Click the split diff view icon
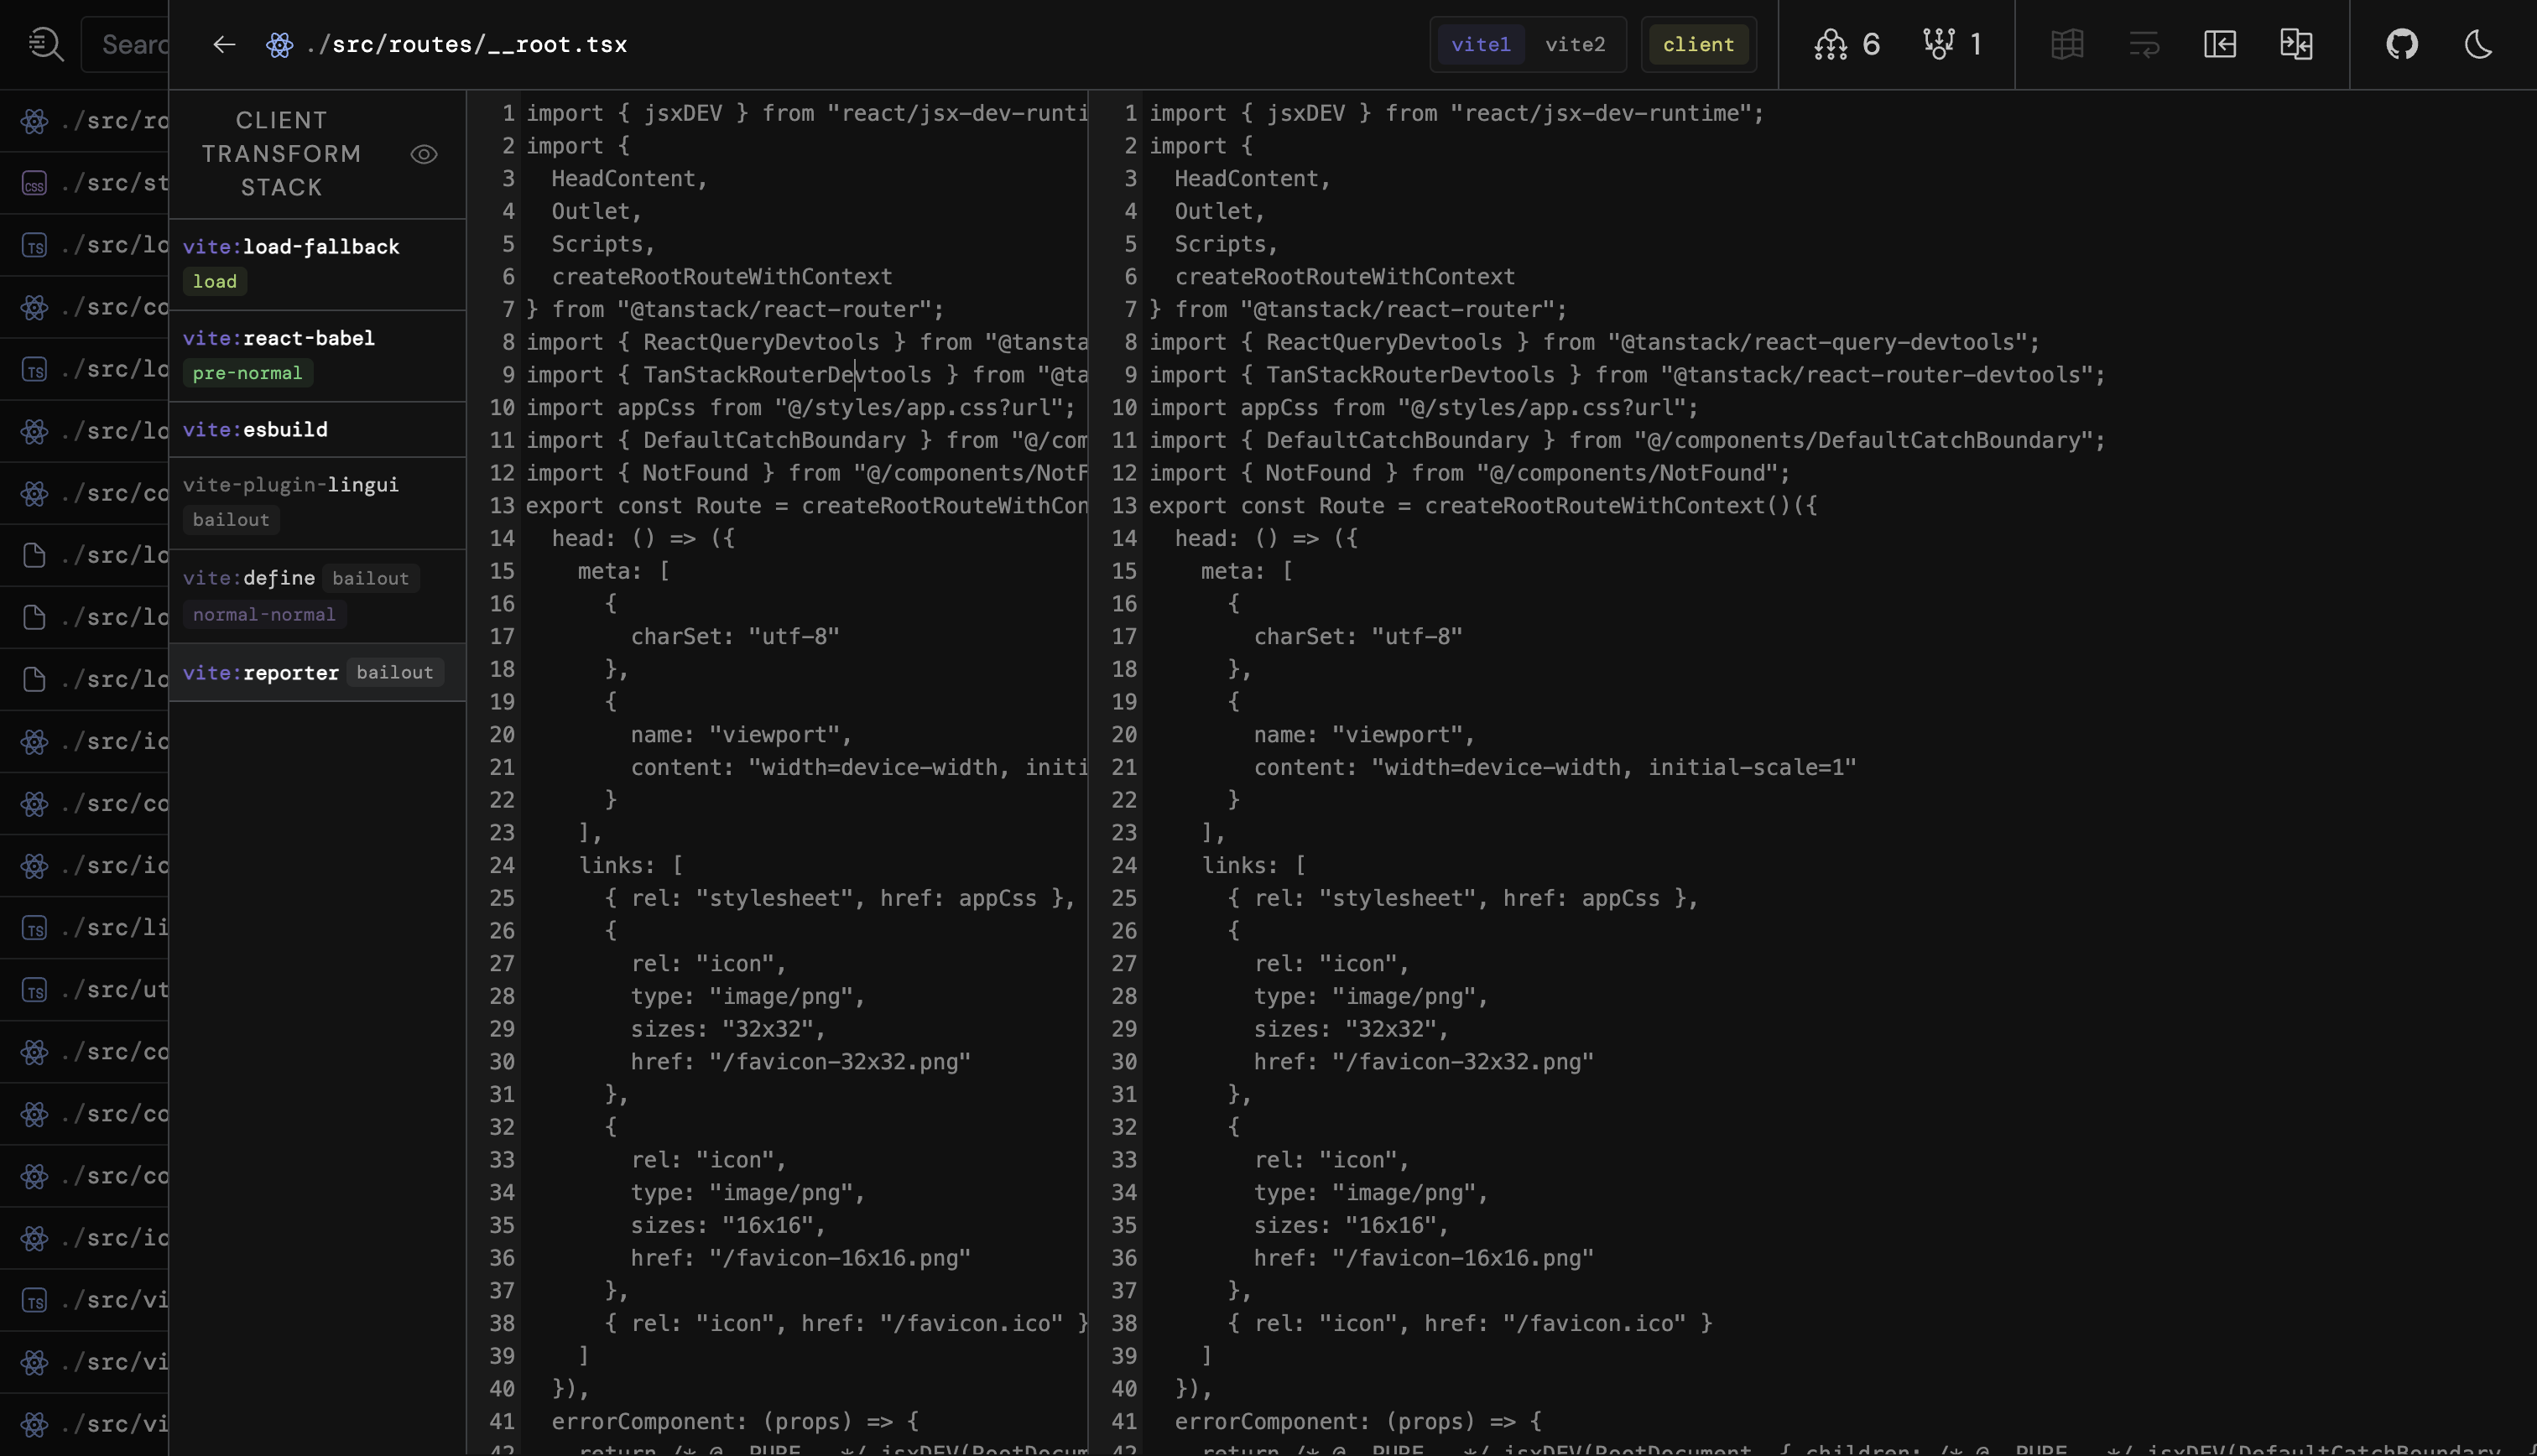Viewport: 2537px width, 1456px height. [x=2296, y=44]
